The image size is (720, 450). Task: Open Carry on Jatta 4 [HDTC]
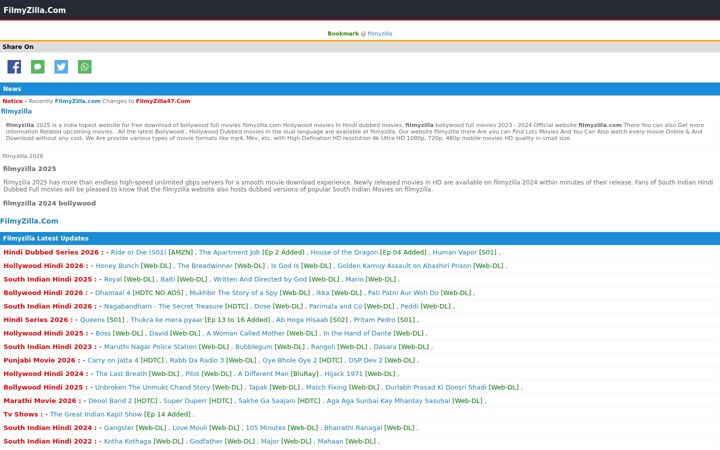pyautogui.click(x=125, y=360)
